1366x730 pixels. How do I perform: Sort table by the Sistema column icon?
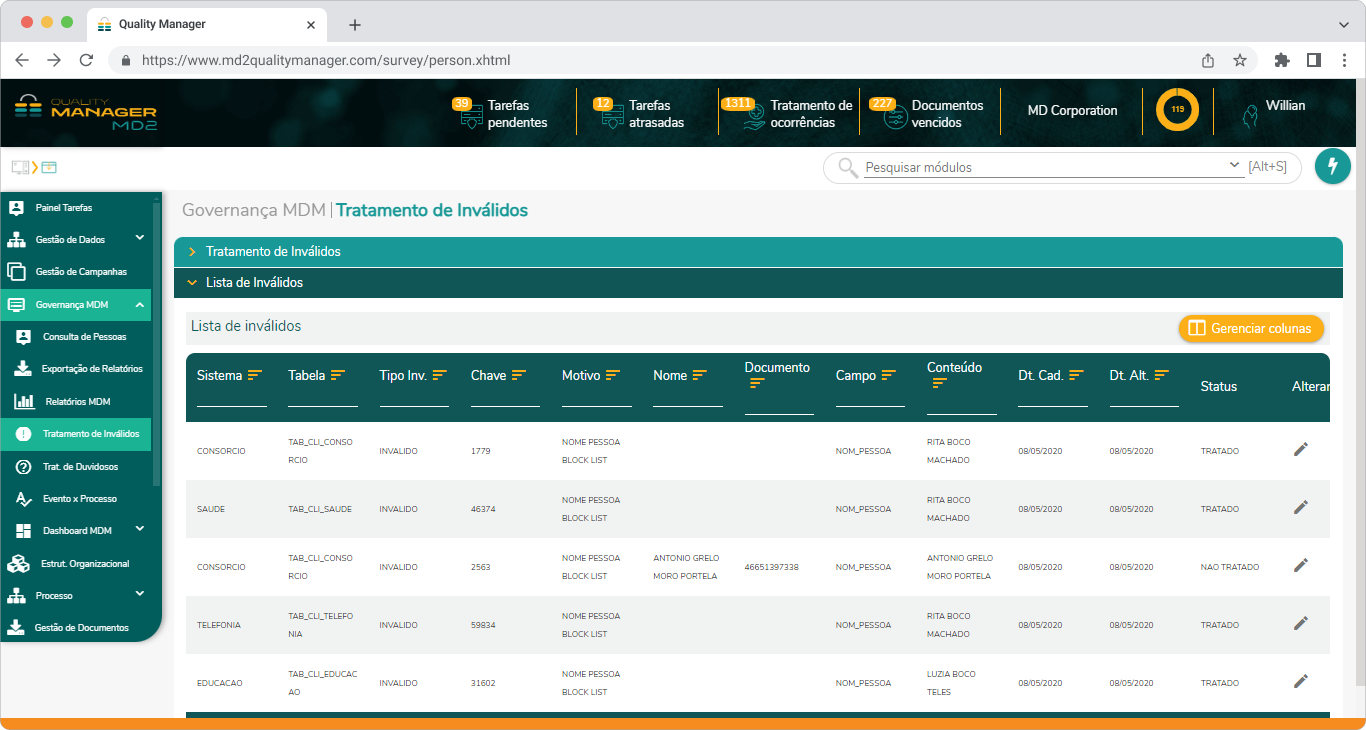(x=255, y=375)
